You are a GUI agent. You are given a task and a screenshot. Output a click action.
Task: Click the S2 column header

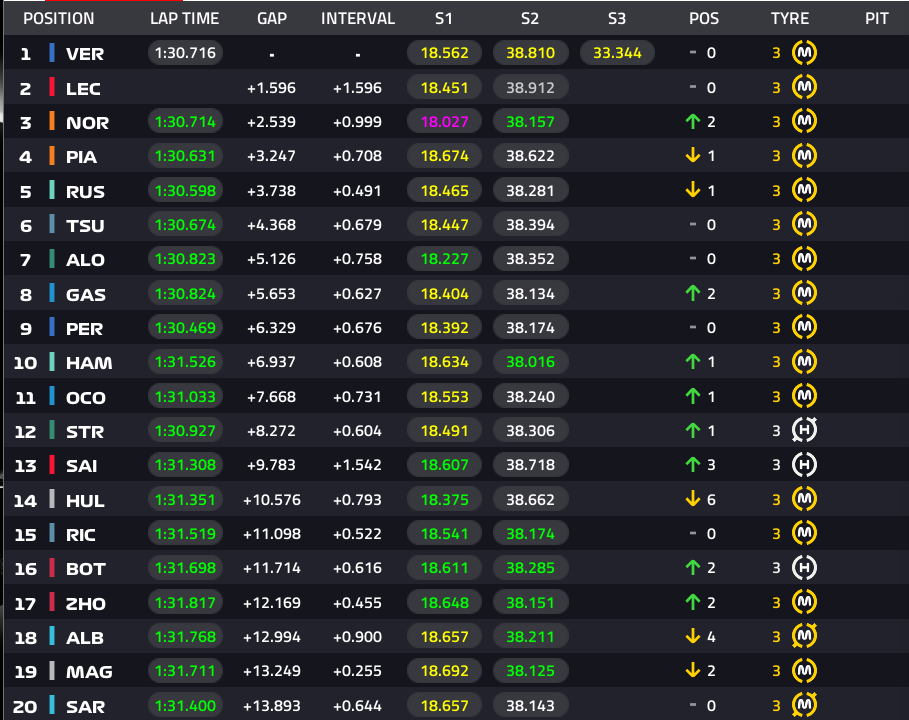[x=530, y=19]
